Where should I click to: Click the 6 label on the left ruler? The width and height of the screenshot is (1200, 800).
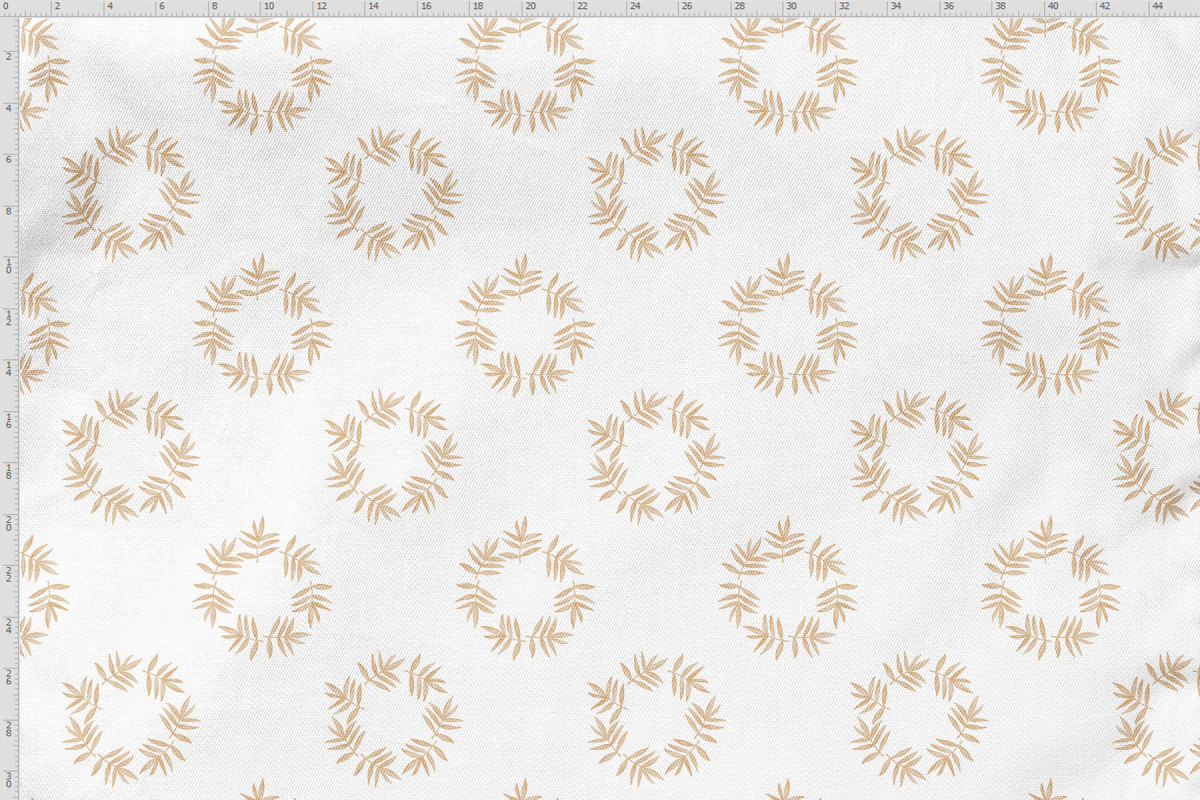coord(8,161)
